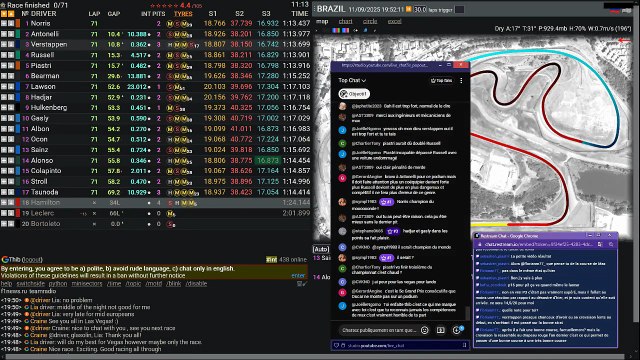This screenshot has height=360, width=640.
Task: Toggle first checkbox in Leclerc row
Action: (x=4, y=213)
